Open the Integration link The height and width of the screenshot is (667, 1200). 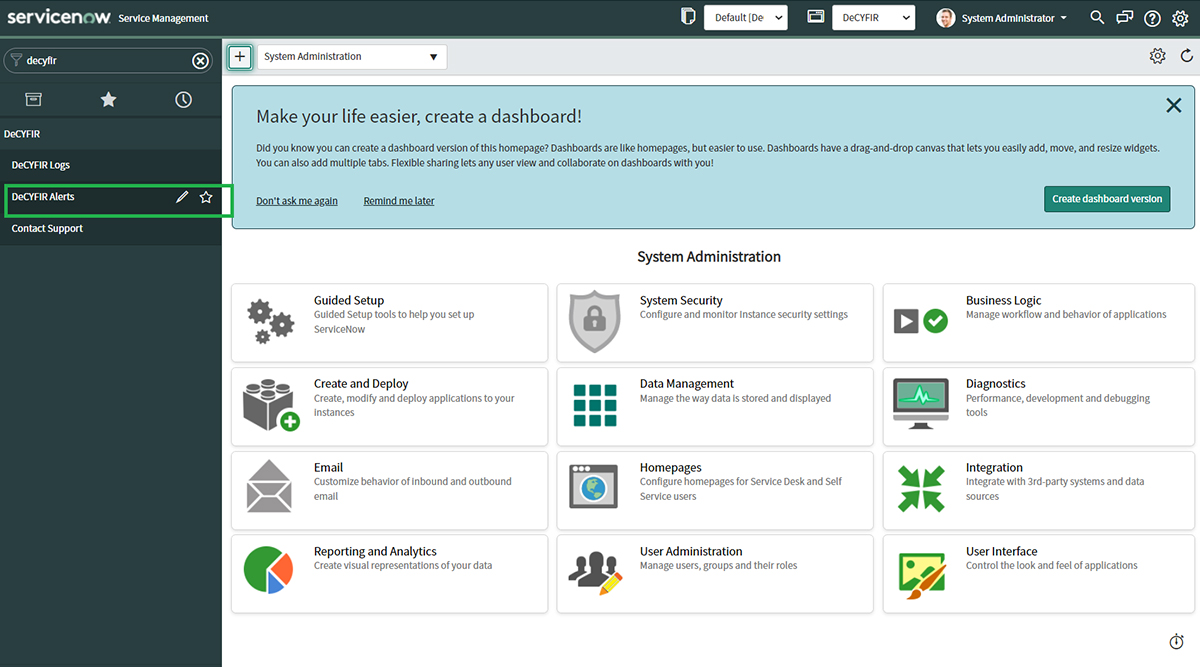pyautogui.click(x=994, y=468)
